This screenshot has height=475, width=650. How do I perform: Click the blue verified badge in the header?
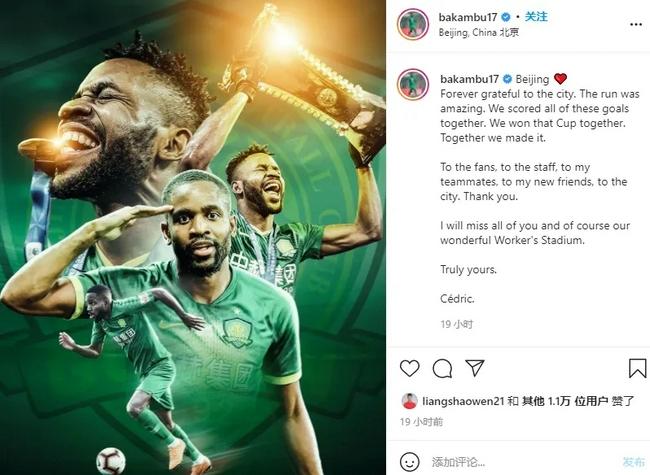506,17
